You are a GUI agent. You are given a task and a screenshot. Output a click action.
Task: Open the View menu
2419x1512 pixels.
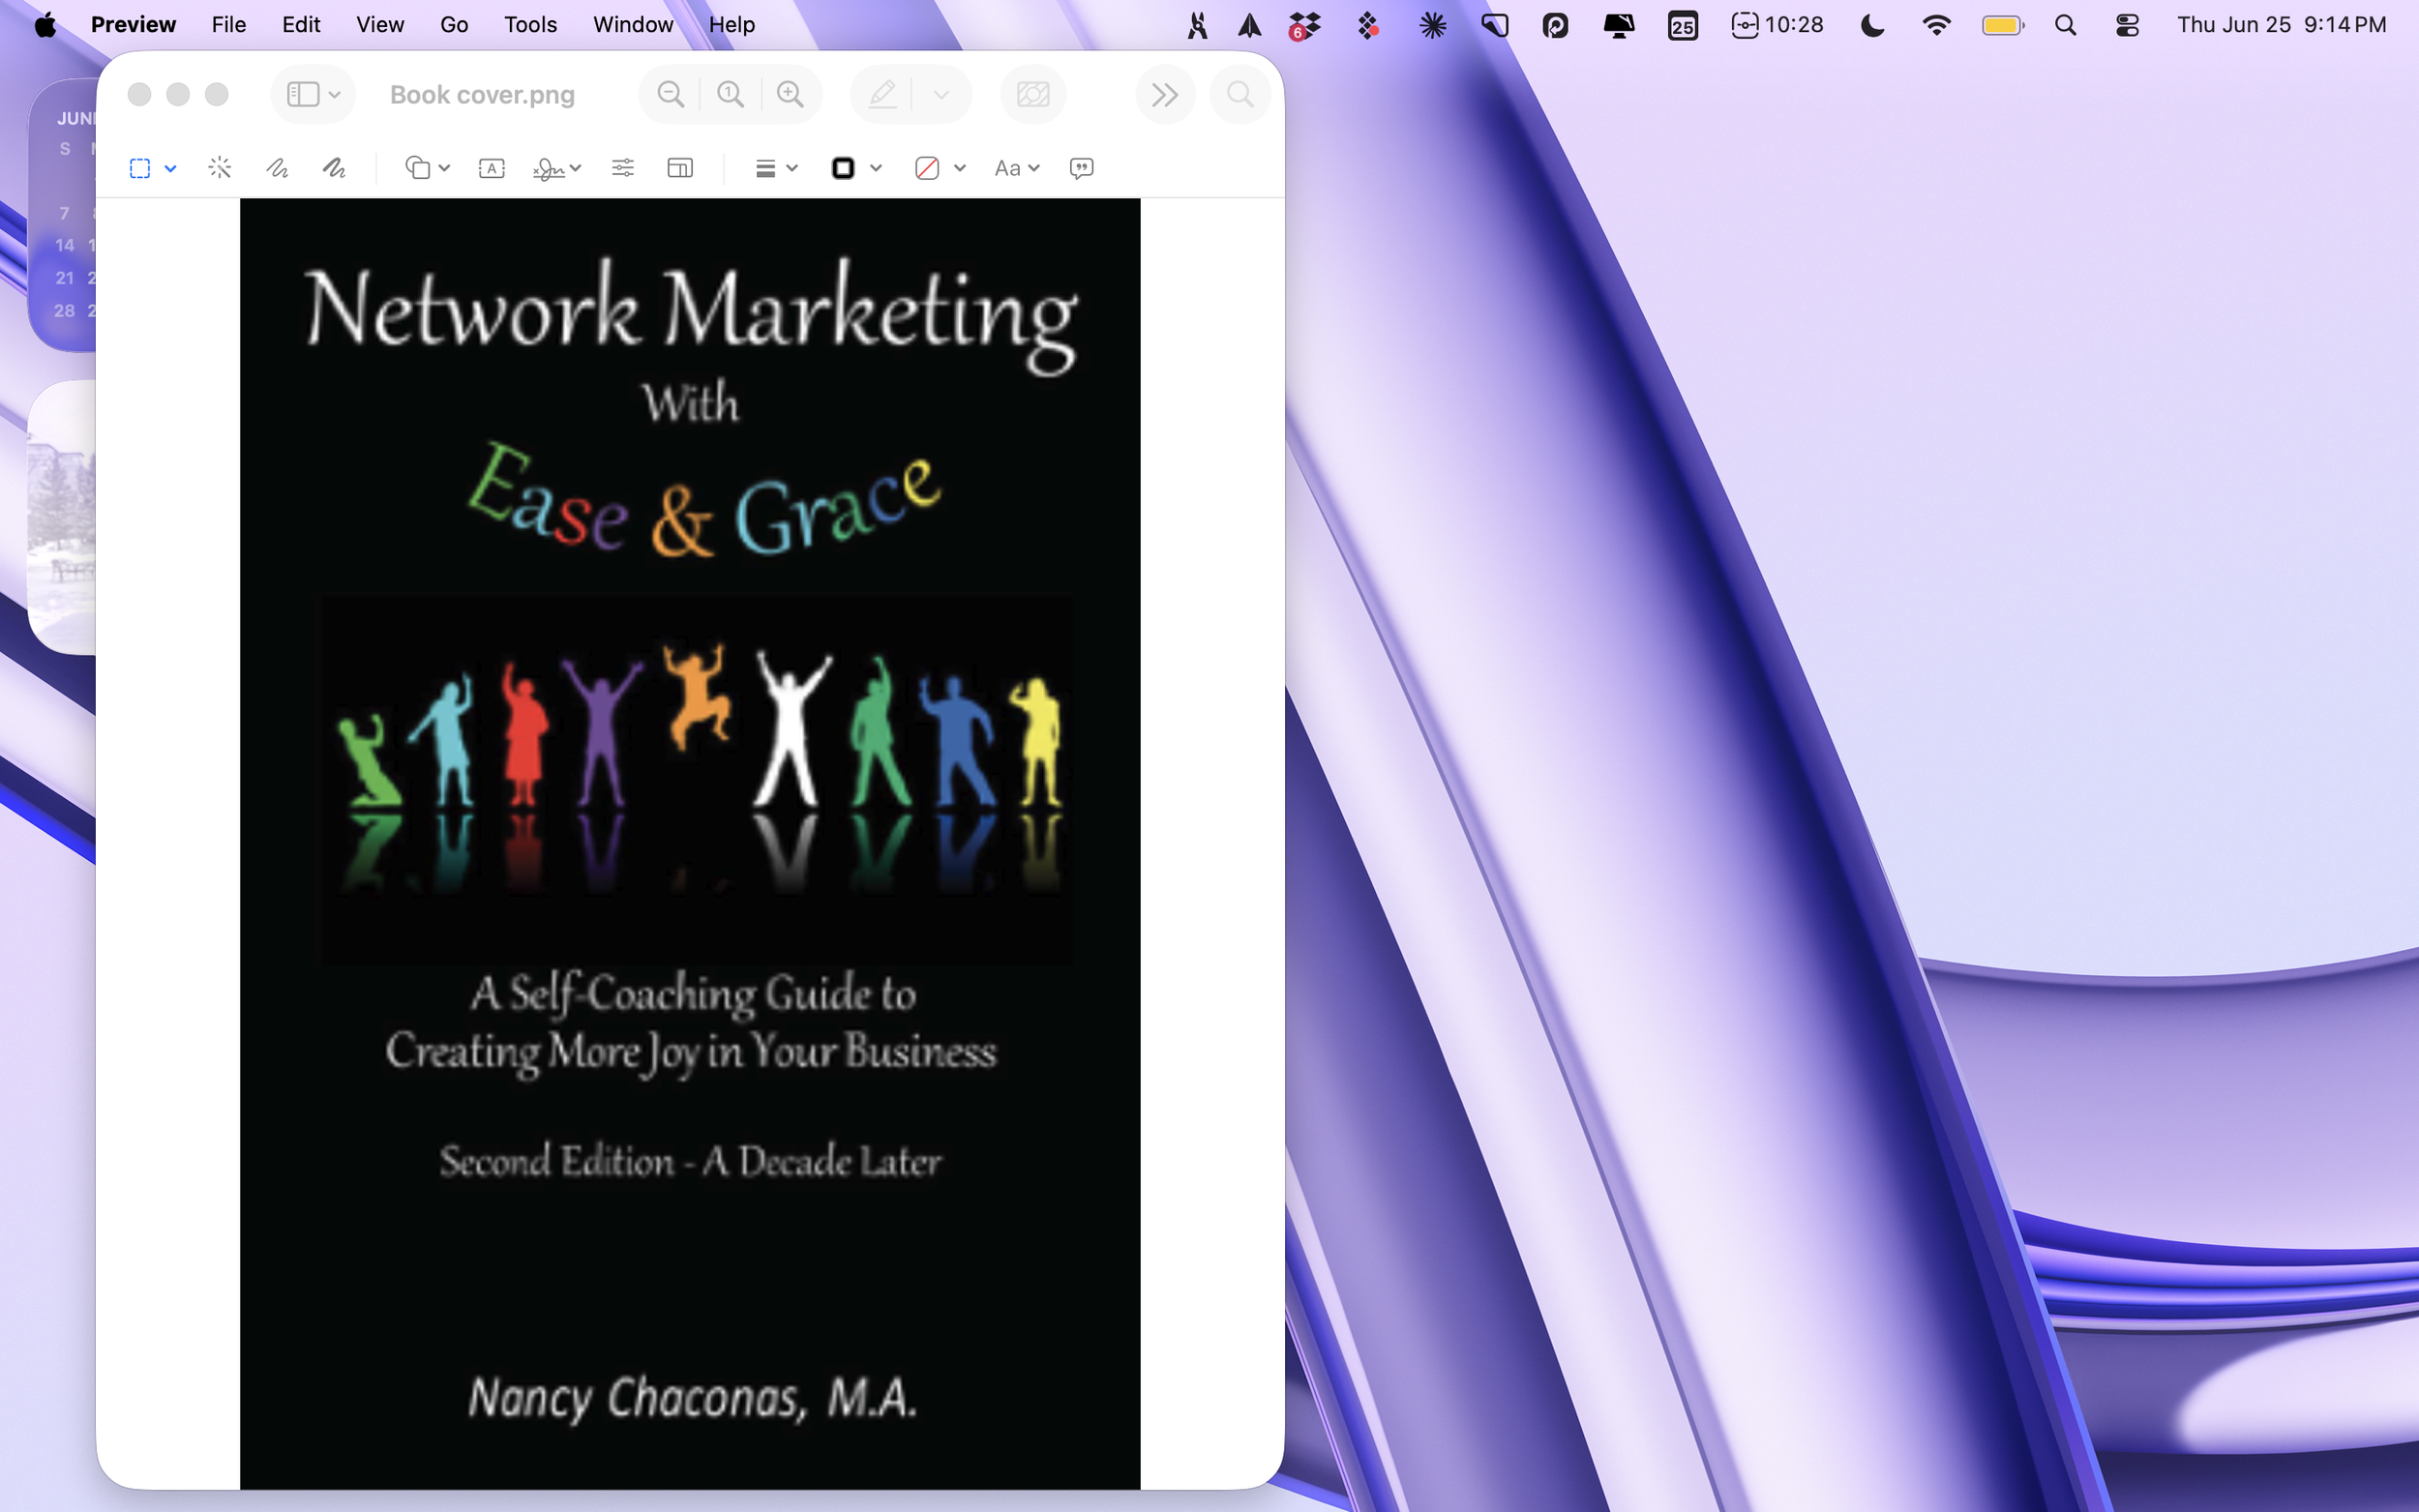[380, 24]
